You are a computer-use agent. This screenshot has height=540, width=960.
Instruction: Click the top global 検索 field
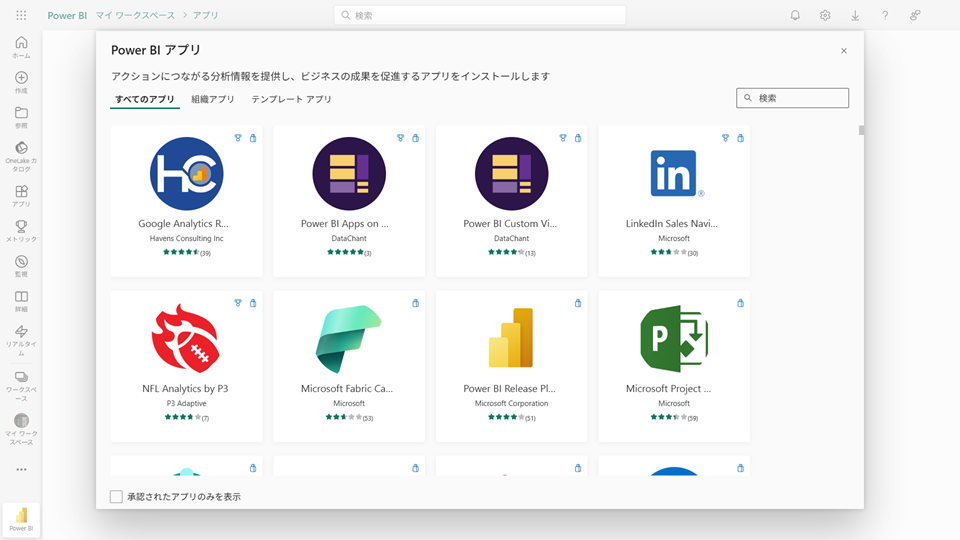coord(480,15)
